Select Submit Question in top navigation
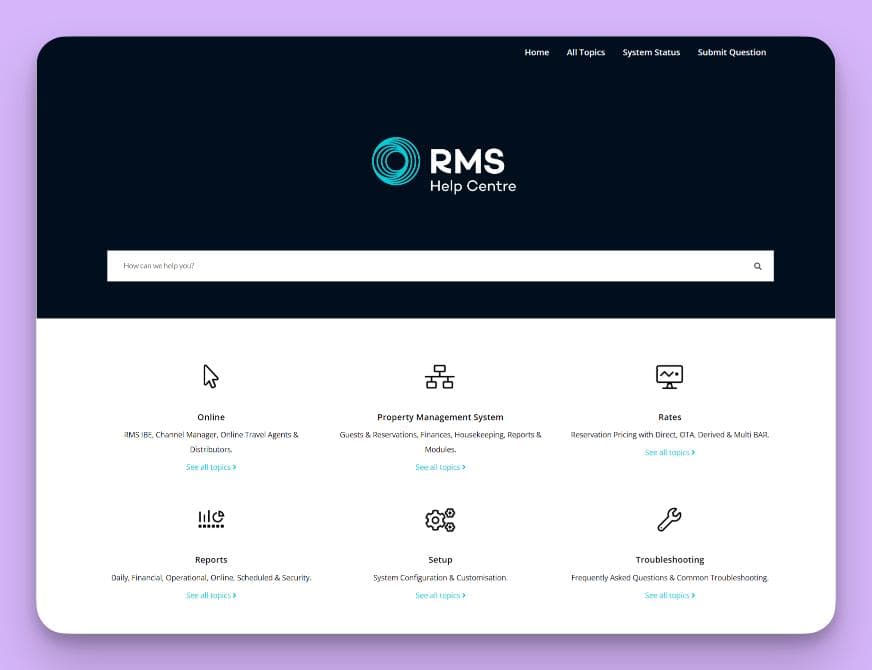 coord(731,52)
